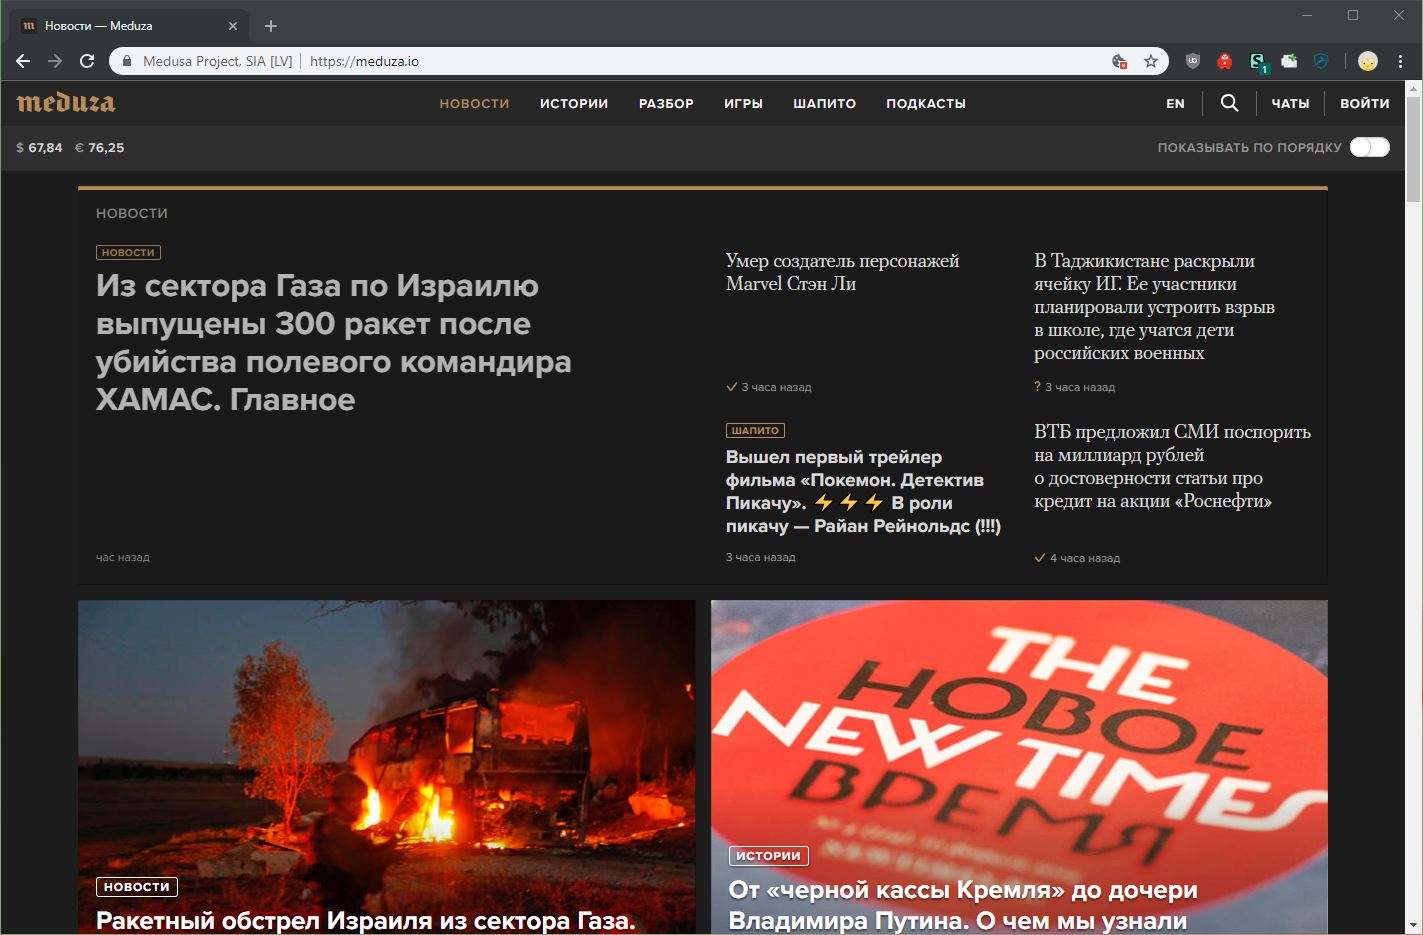Click the Войти login button
Screen dimensions: 1423x935
pyautogui.click(x=1365, y=103)
